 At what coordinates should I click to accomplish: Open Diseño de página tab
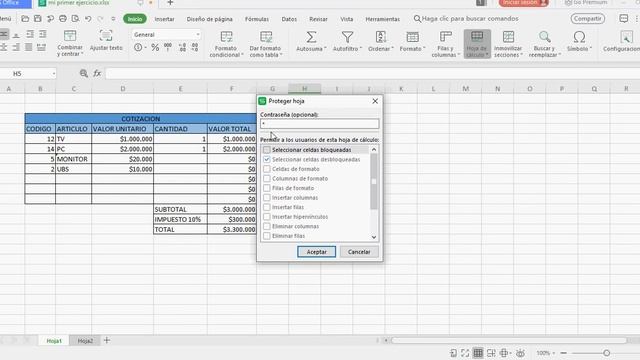(x=209, y=19)
